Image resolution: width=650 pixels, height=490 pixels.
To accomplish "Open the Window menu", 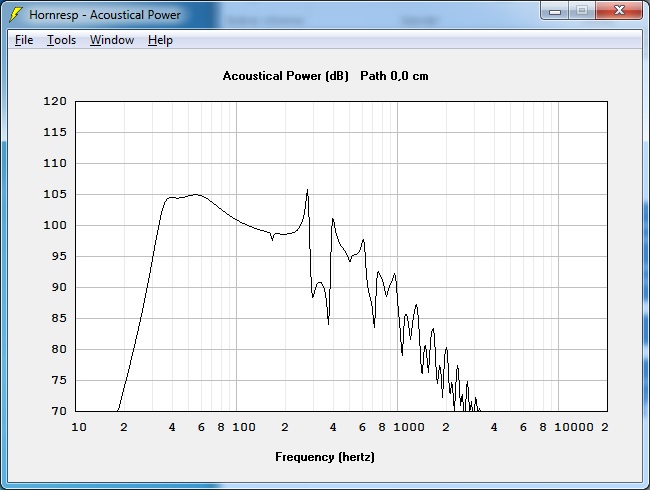I will click(112, 40).
